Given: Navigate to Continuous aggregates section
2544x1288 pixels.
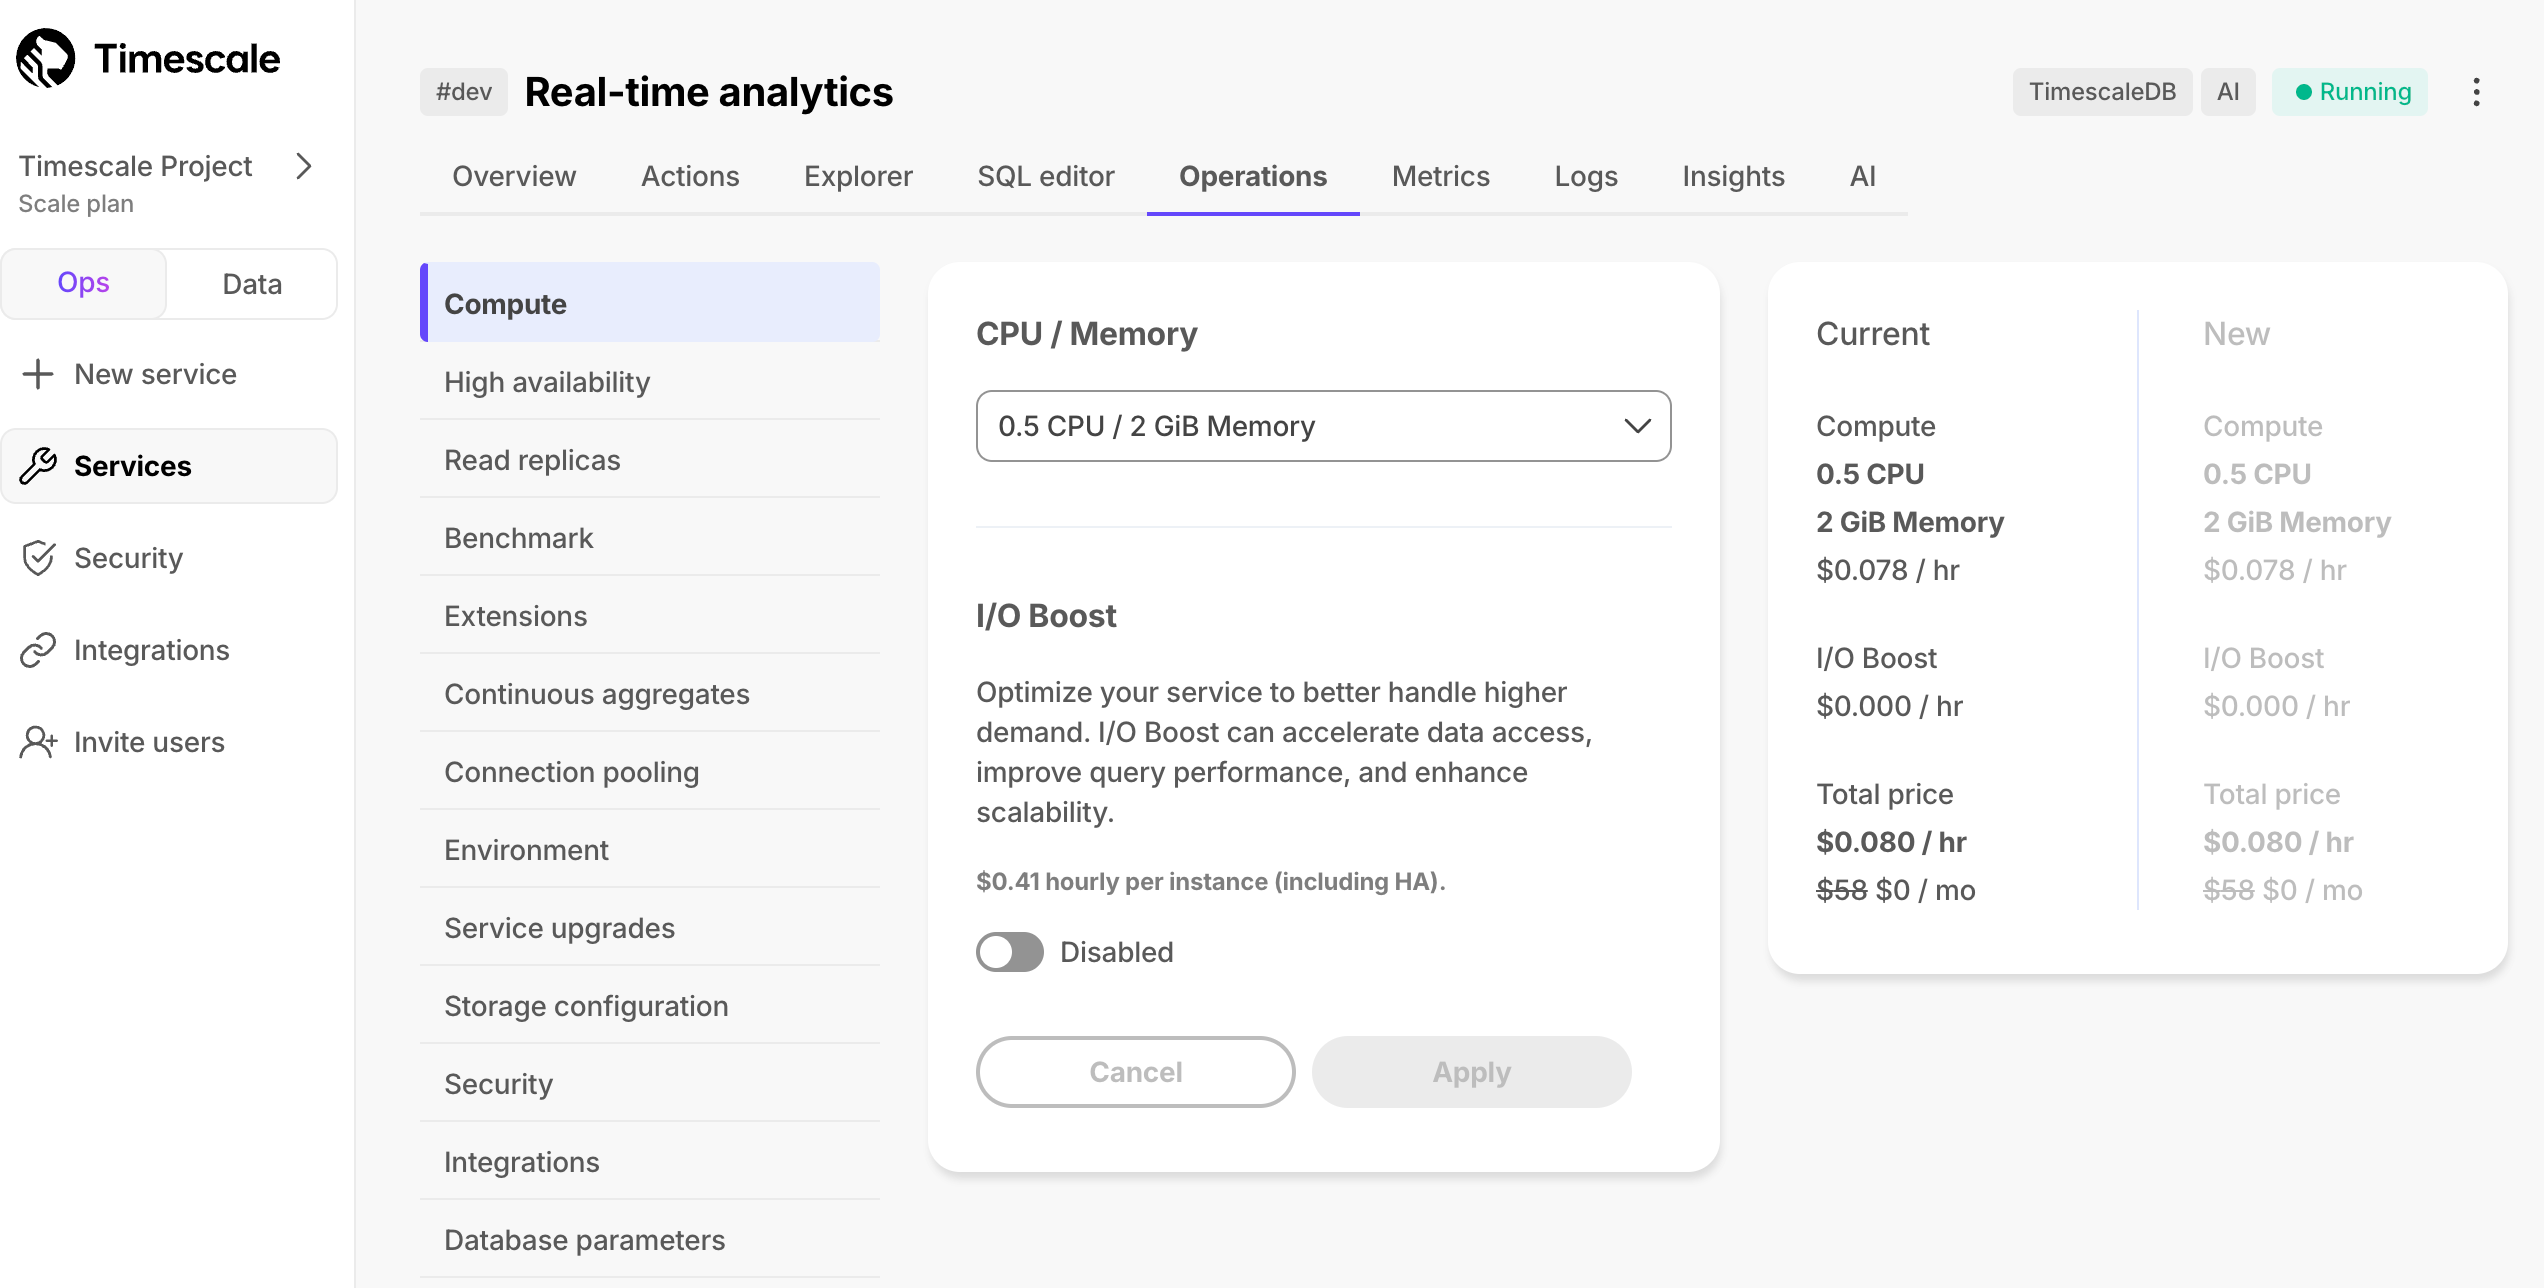Looking at the screenshot, I should pos(596,692).
